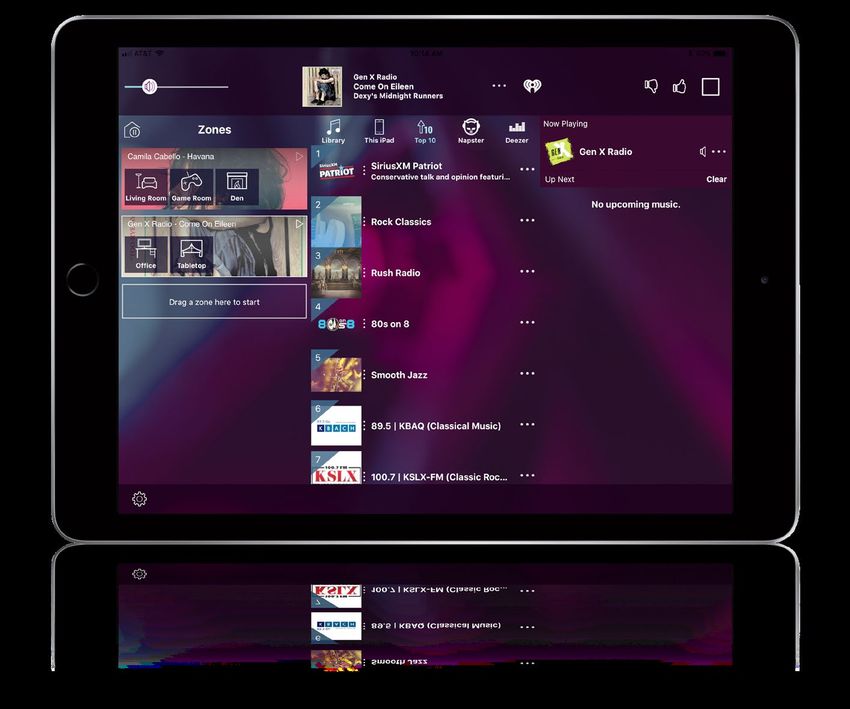Click the Up Next label
Screen dimensions: 850x709
[559, 179]
